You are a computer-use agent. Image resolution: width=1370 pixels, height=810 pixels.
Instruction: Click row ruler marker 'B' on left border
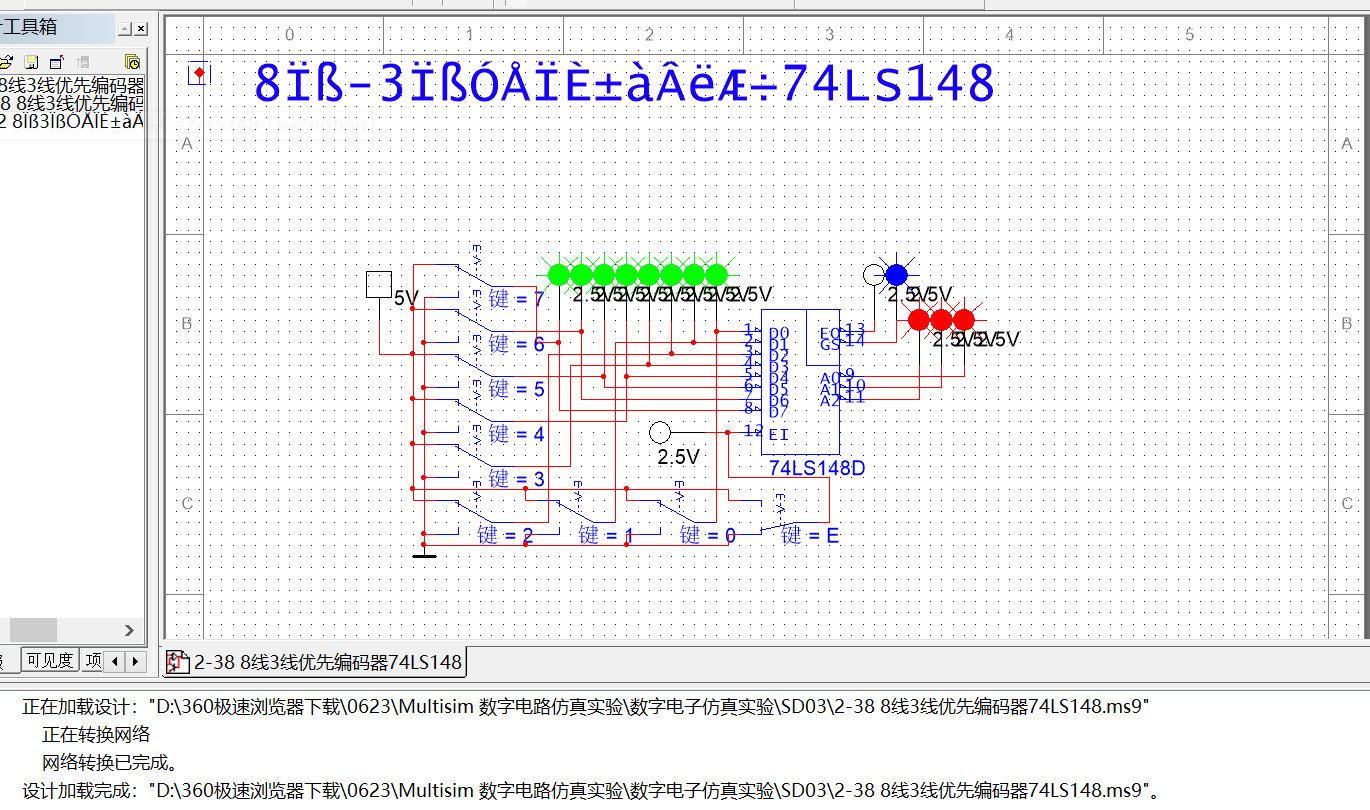(x=185, y=323)
